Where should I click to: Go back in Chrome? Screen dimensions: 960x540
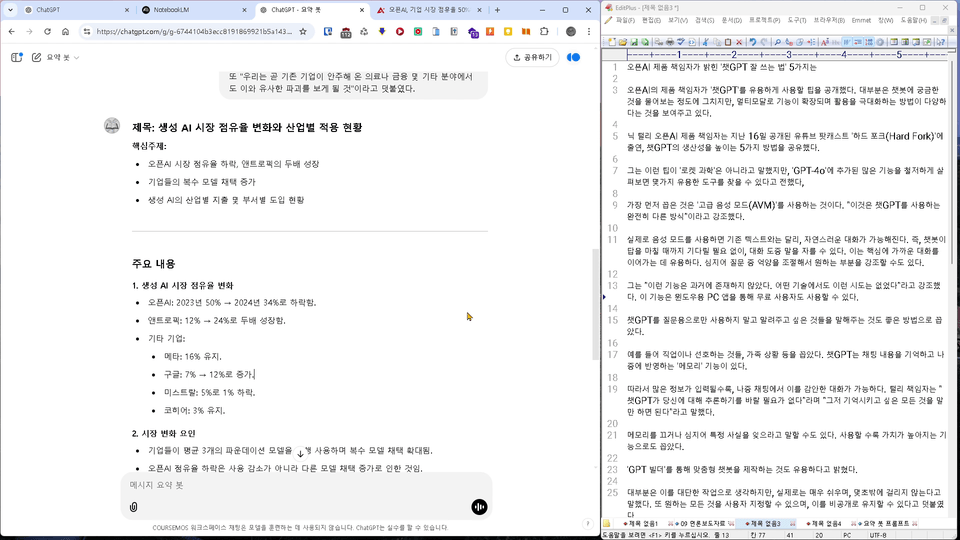point(12,31)
